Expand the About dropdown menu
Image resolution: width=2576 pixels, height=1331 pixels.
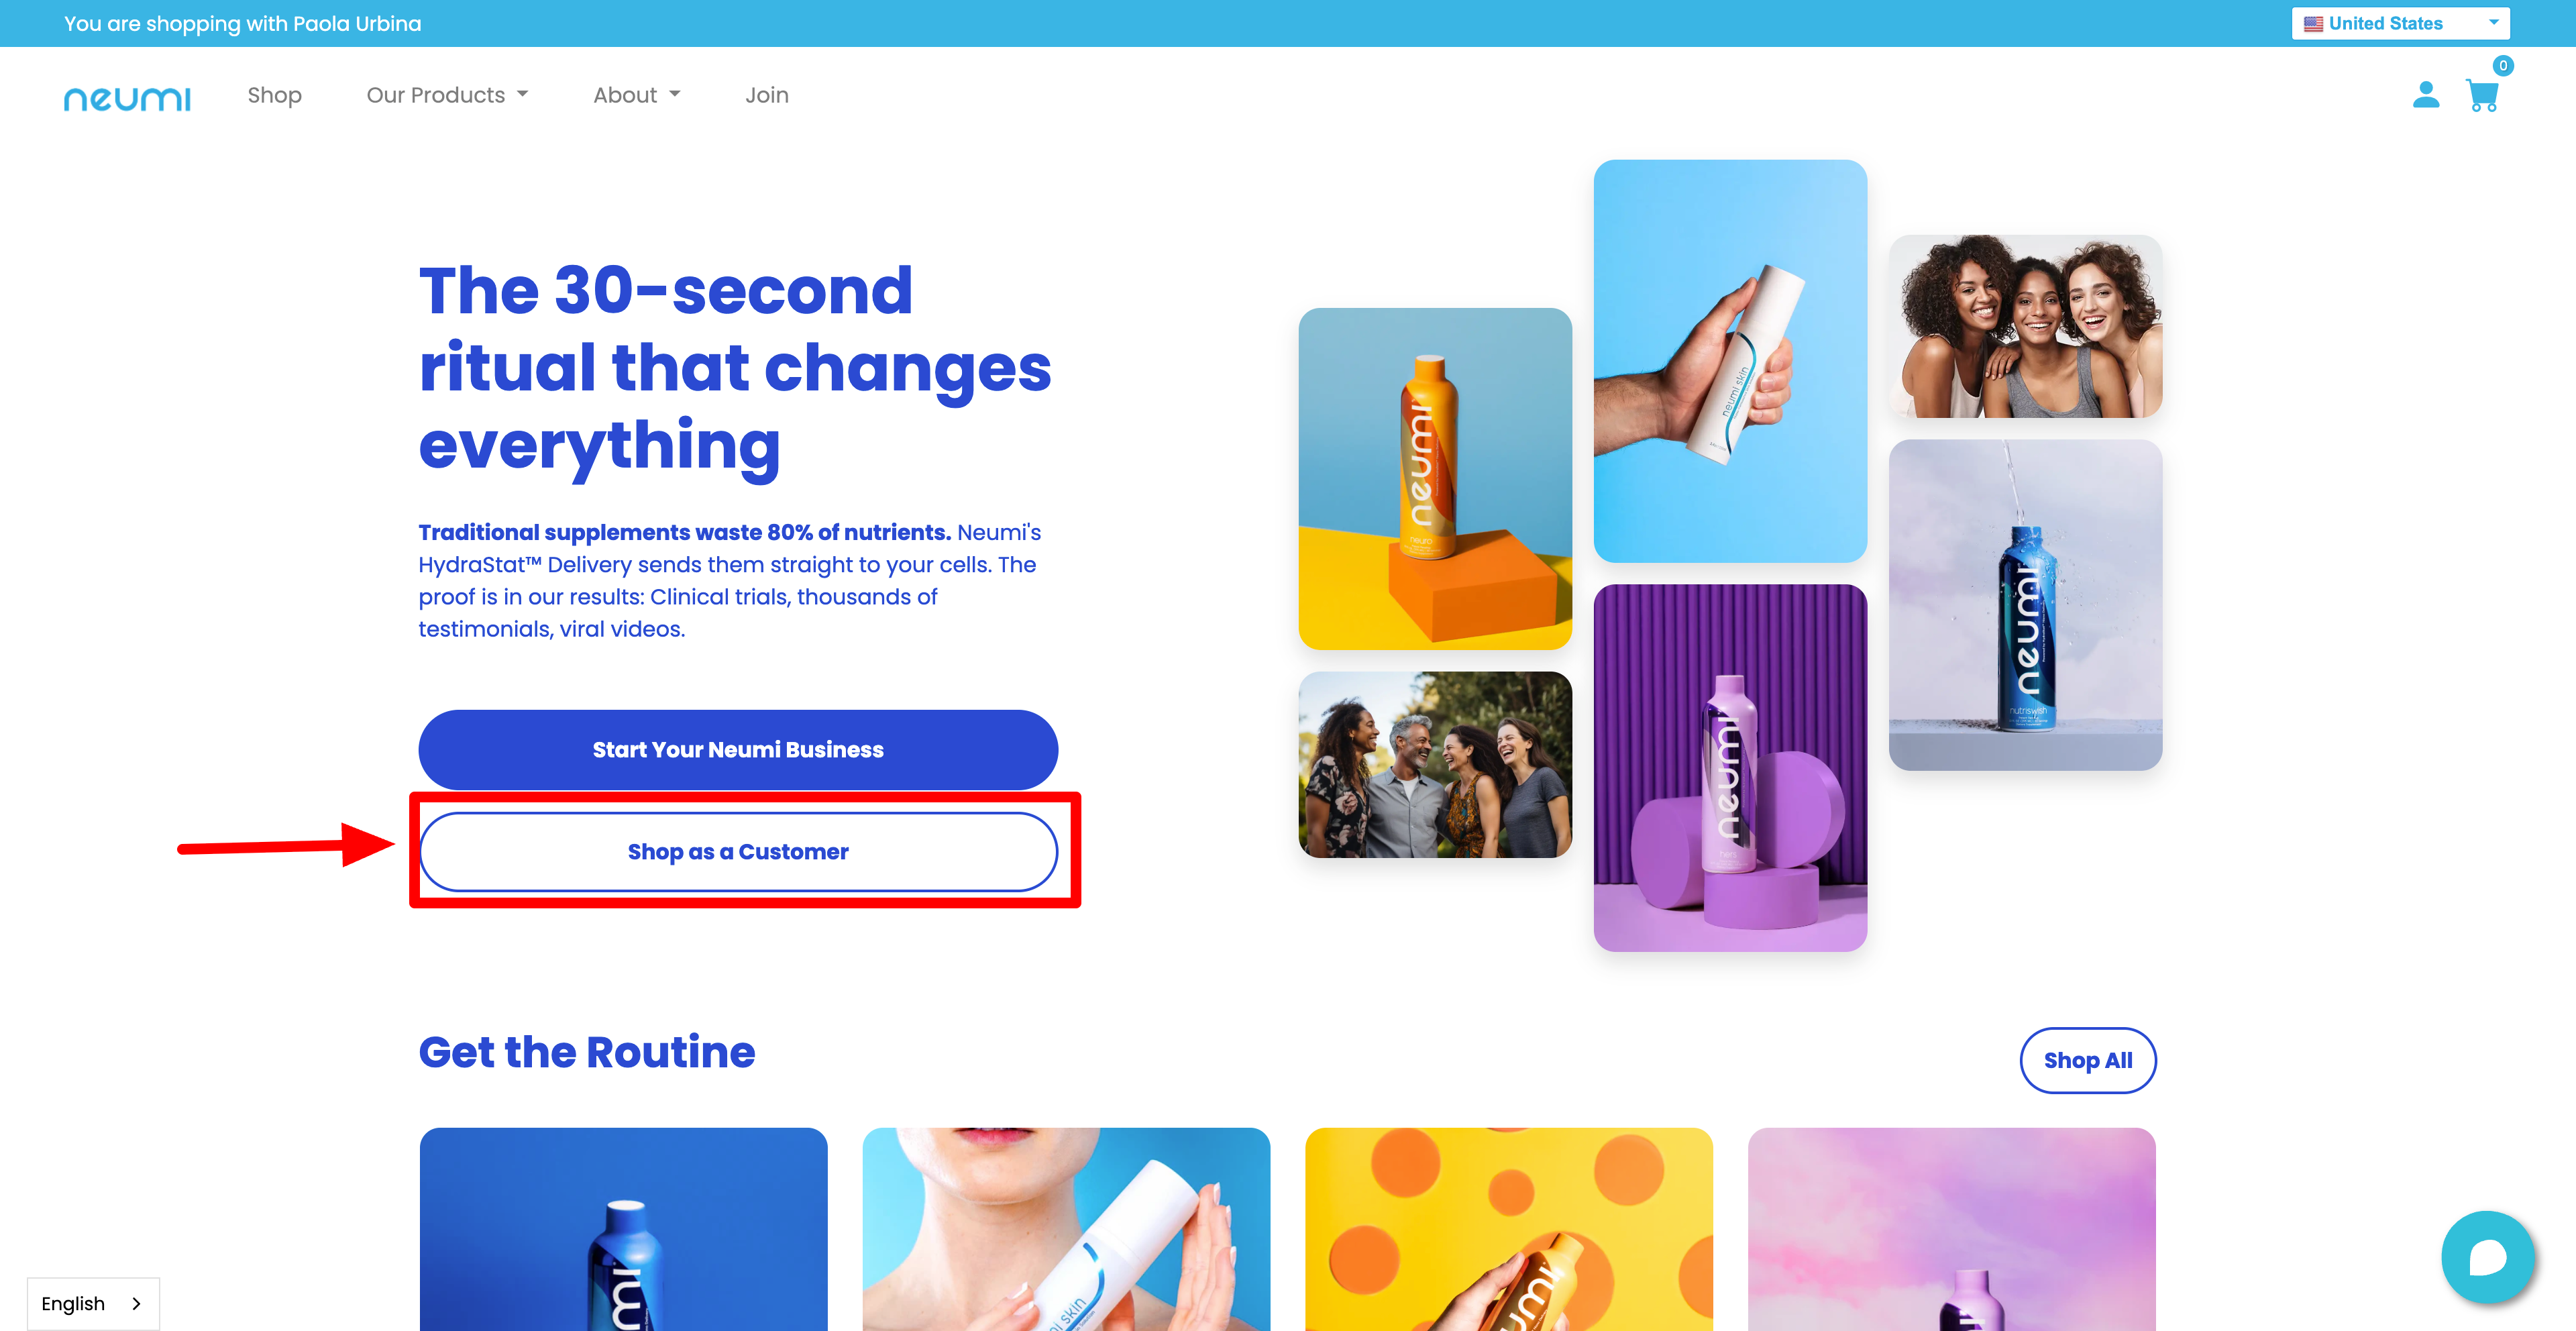637,95
